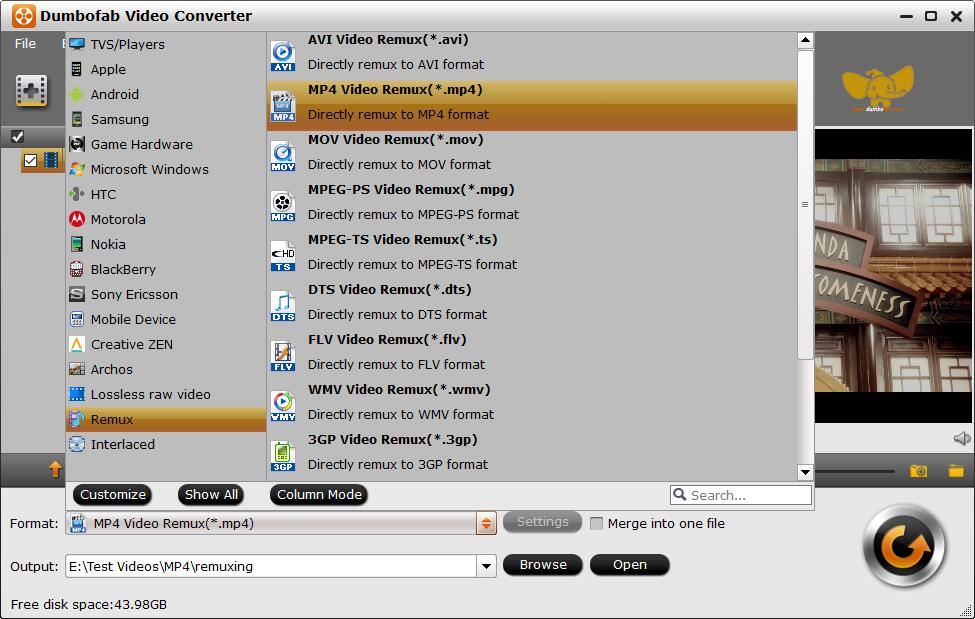Screen dimensions: 975x619
Task: Take a snapshot with camera icon
Action: click(x=918, y=471)
